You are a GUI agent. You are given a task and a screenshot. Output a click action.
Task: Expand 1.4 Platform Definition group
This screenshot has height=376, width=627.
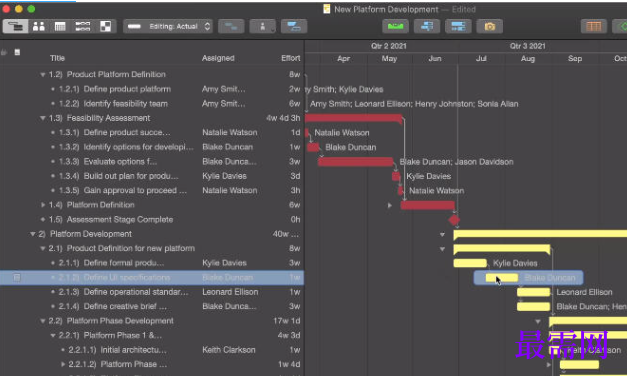click(43, 205)
